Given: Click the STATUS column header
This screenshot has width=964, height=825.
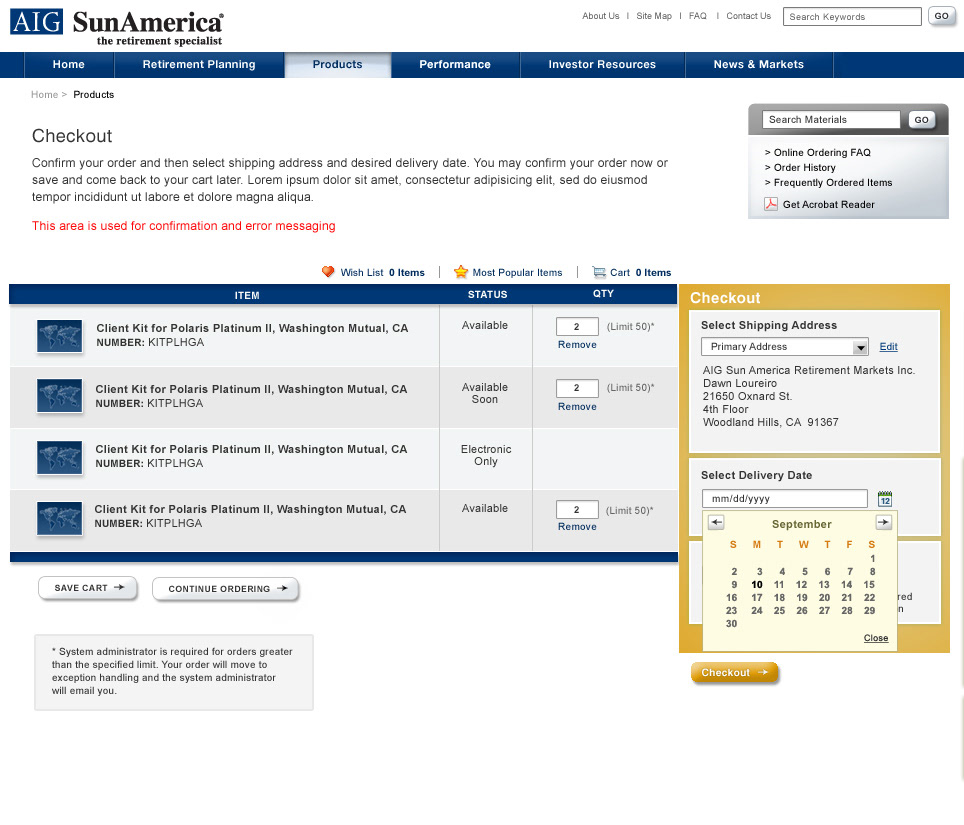Looking at the screenshot, I should (x=488, y=294).
